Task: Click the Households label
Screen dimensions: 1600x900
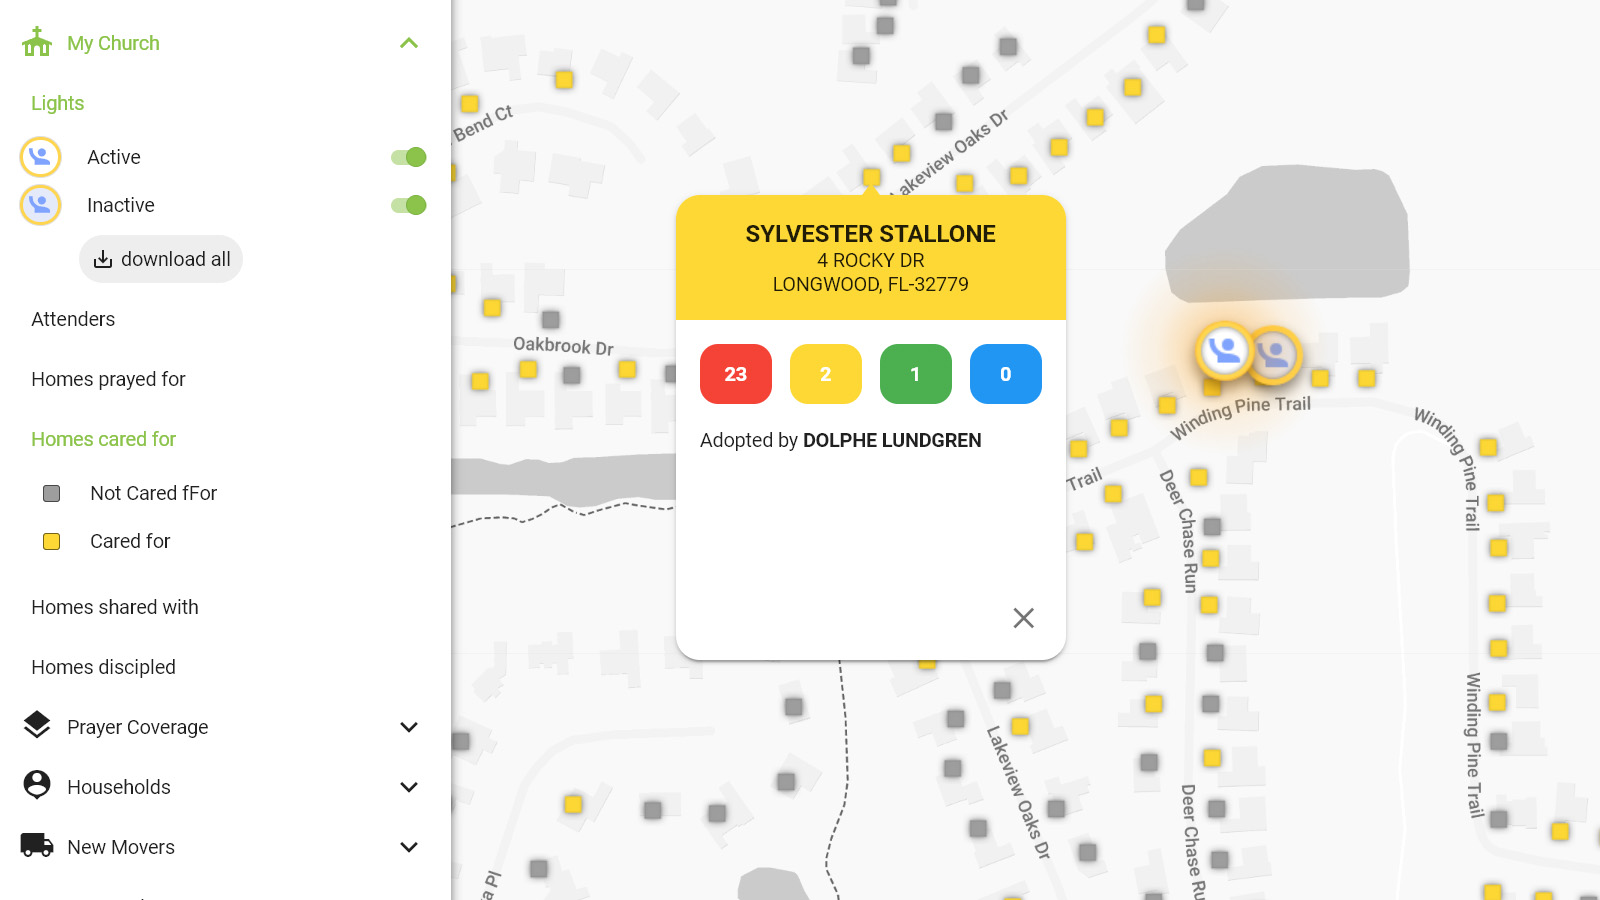Action: tap(119, 787)
